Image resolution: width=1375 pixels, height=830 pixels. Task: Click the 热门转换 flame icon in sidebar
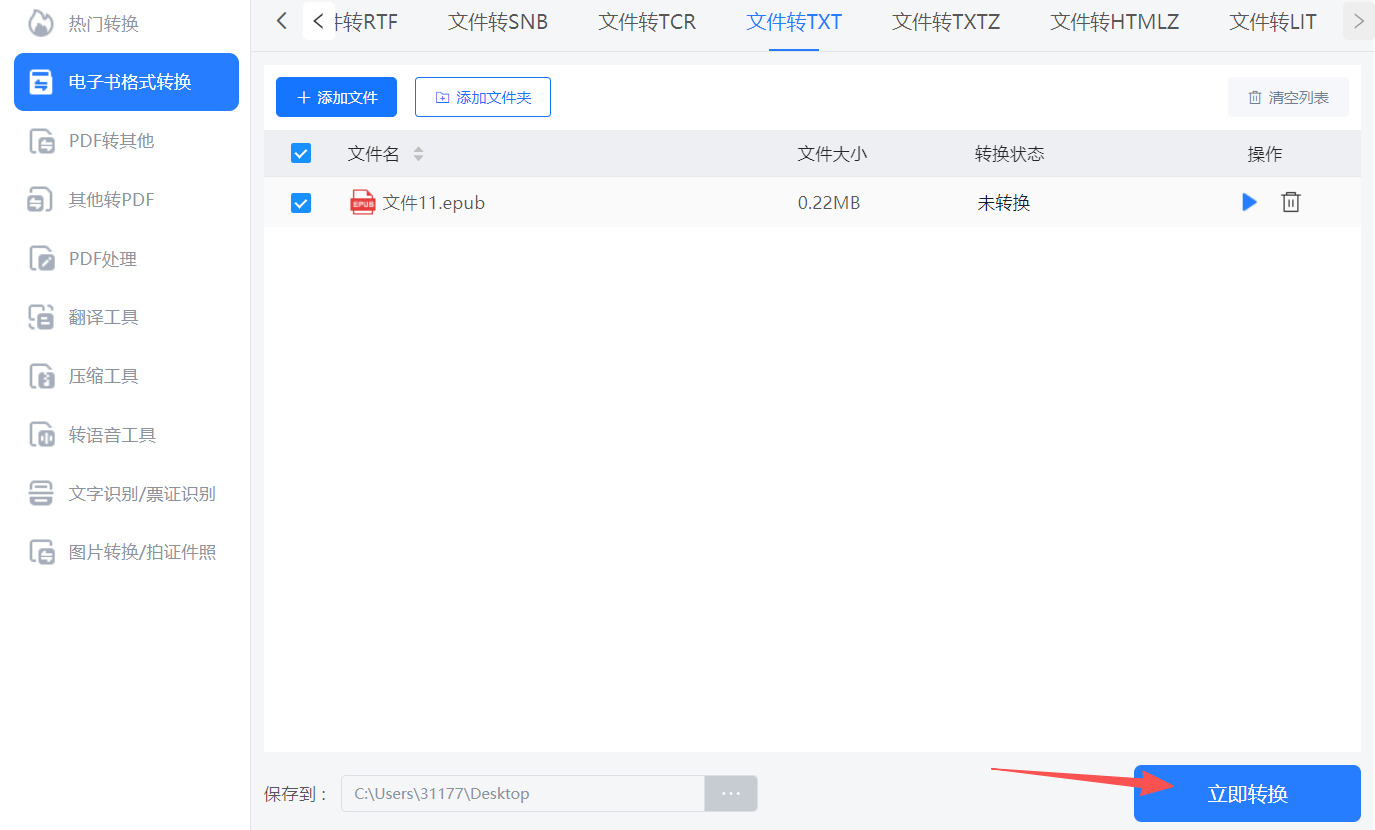(x=41, y=23)
